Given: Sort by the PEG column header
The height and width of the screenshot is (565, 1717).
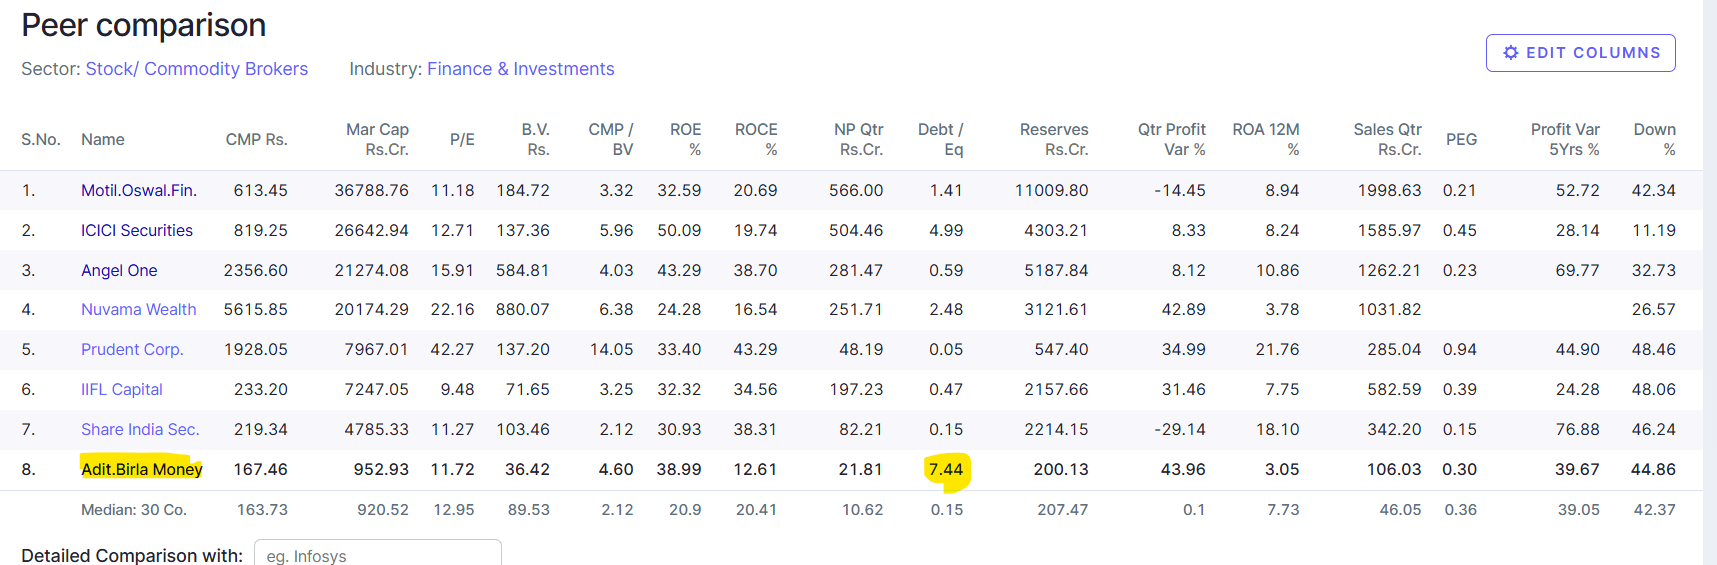Looking at the screenshot, I should click(x=1461, y=140).
